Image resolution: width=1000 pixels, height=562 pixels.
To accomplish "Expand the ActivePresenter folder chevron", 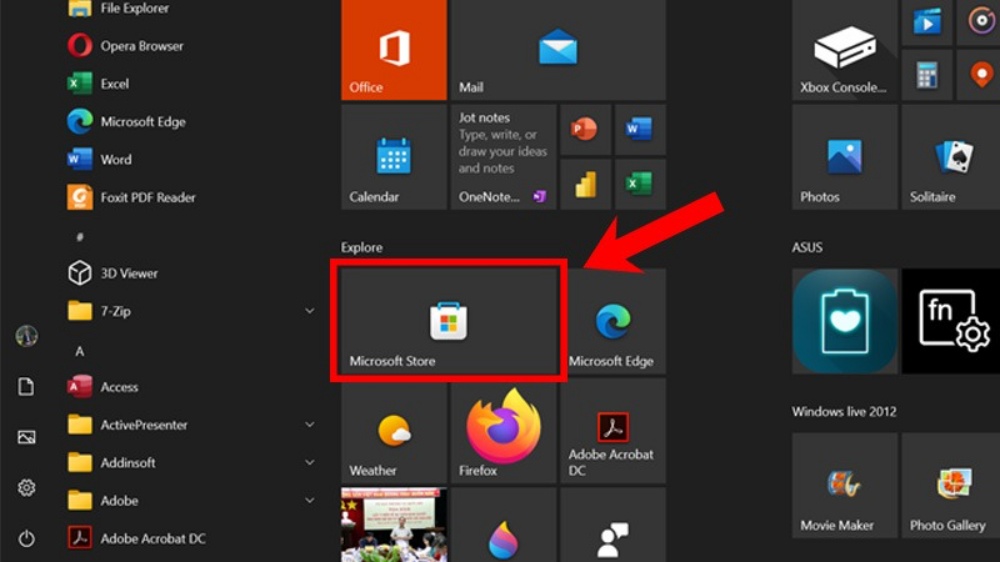I will pyautogui.click(x=310, y=425).
